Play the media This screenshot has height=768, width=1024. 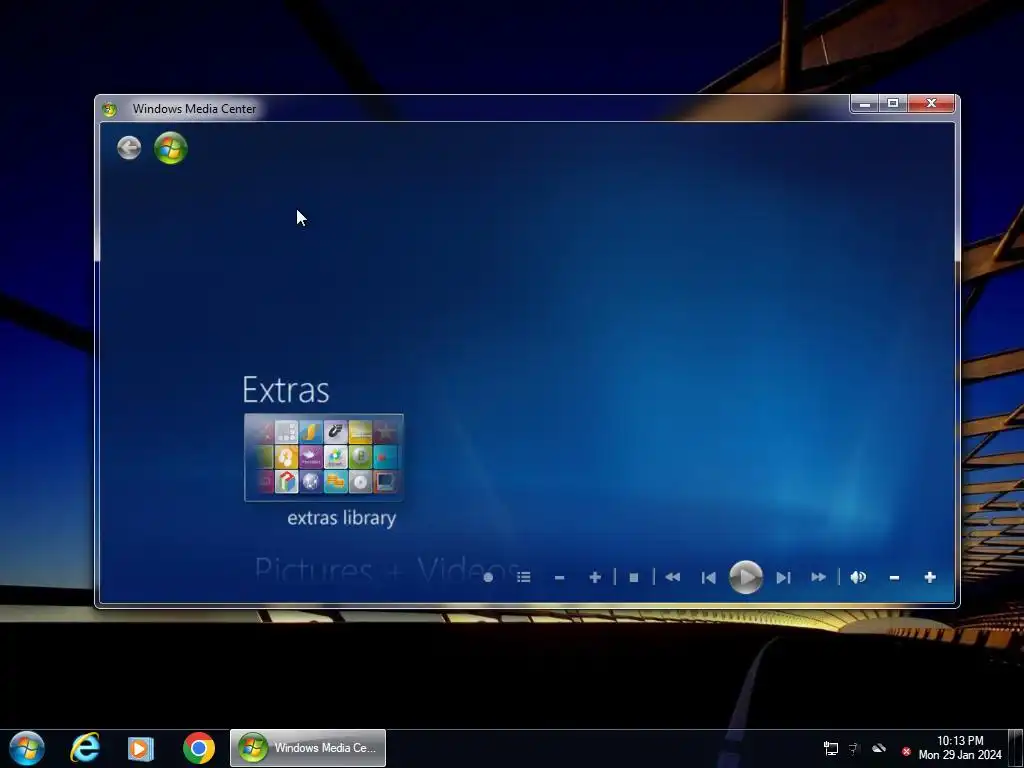(x=746, y=577)
